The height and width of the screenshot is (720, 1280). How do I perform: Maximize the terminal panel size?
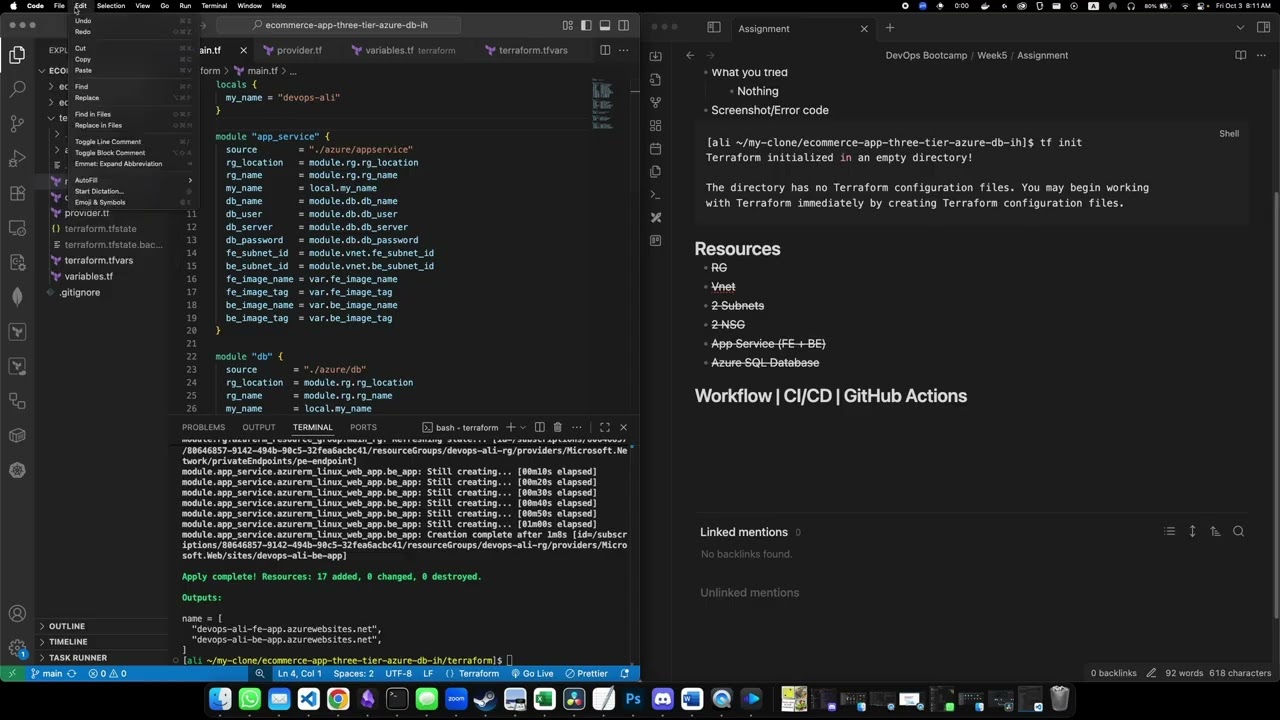click(x=604, y=427)
